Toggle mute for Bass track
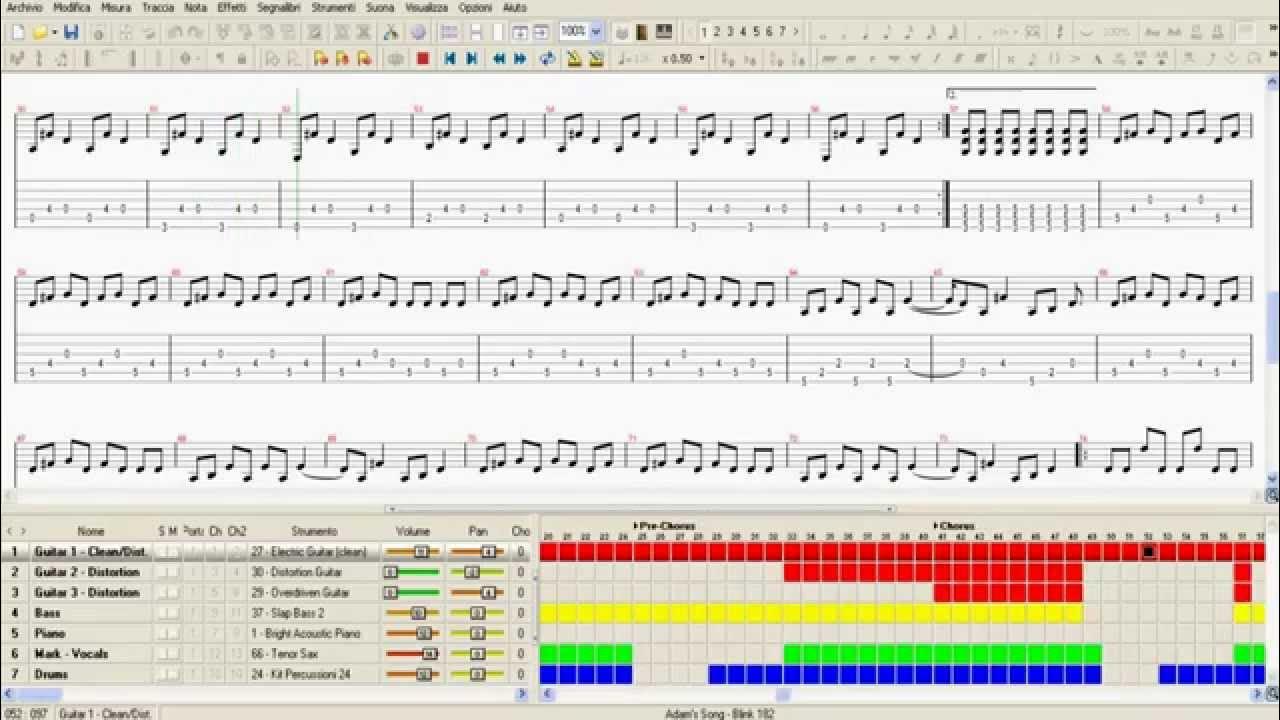1280x720 pixels. pos(174,613)
